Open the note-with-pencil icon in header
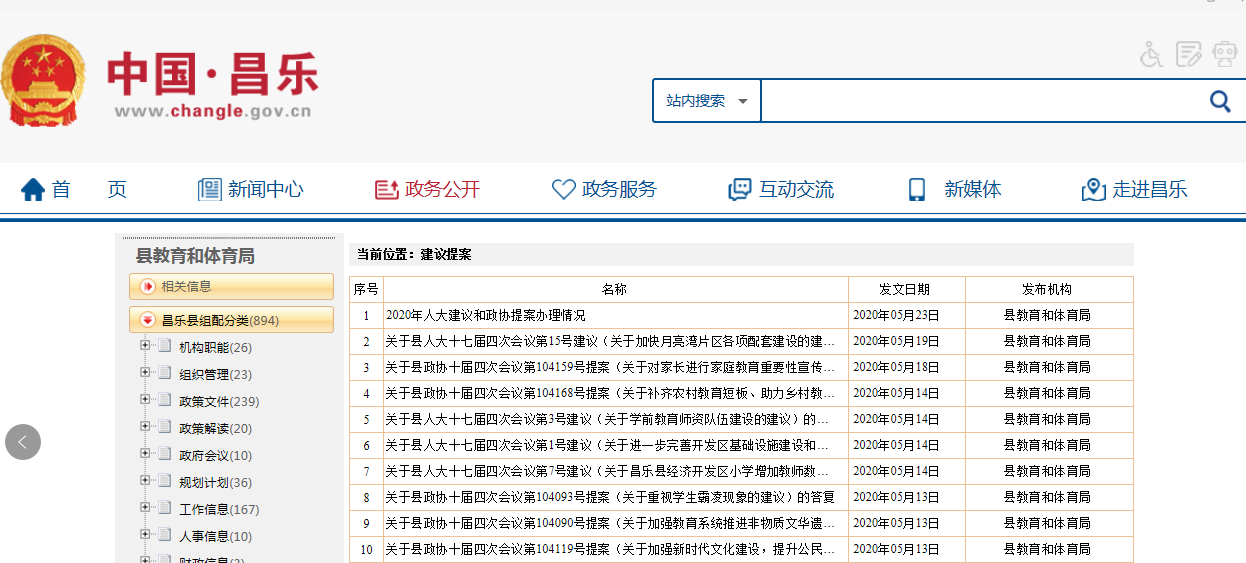The width and height of the screenshot is (1246, 563). [1188, 54]
